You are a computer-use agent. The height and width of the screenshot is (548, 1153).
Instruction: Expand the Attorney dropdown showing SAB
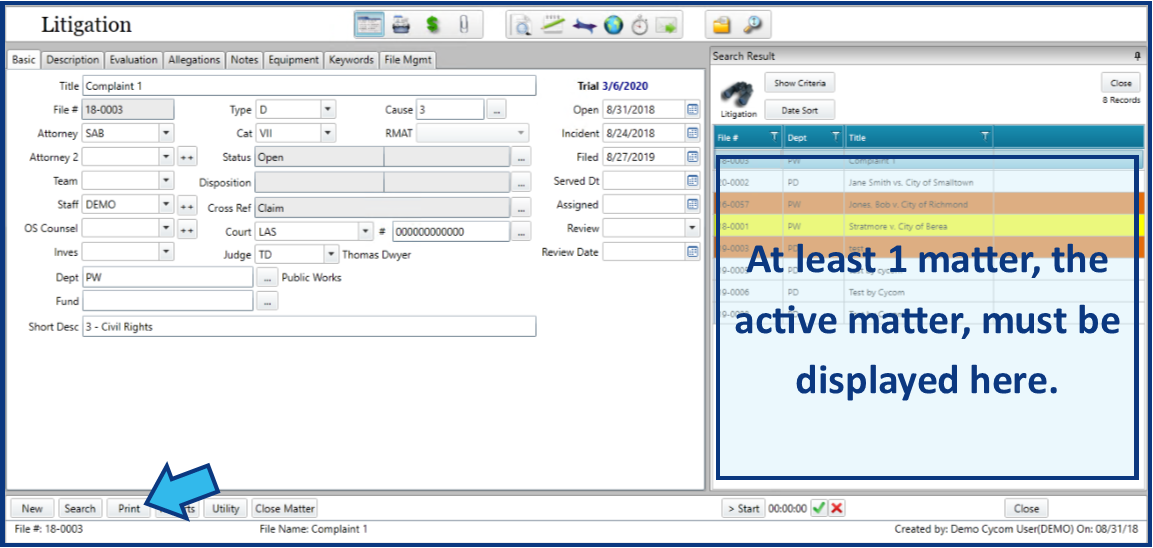(166, 133)
